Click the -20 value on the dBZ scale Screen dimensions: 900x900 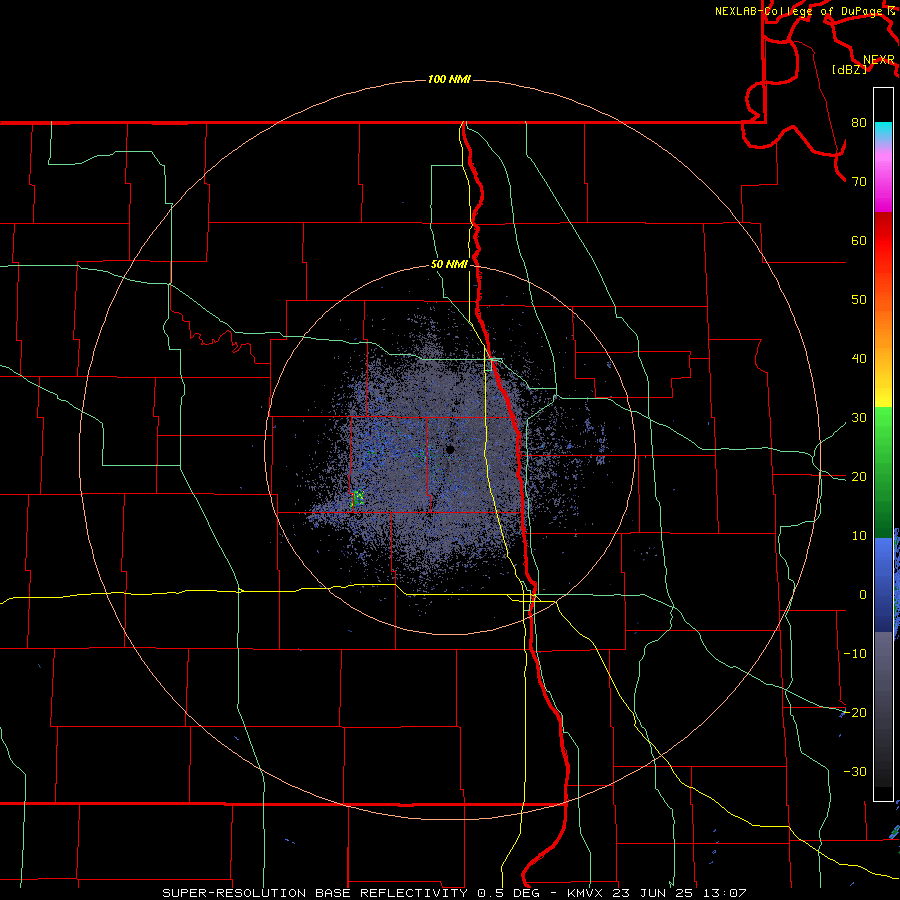(x=855, y=712)
